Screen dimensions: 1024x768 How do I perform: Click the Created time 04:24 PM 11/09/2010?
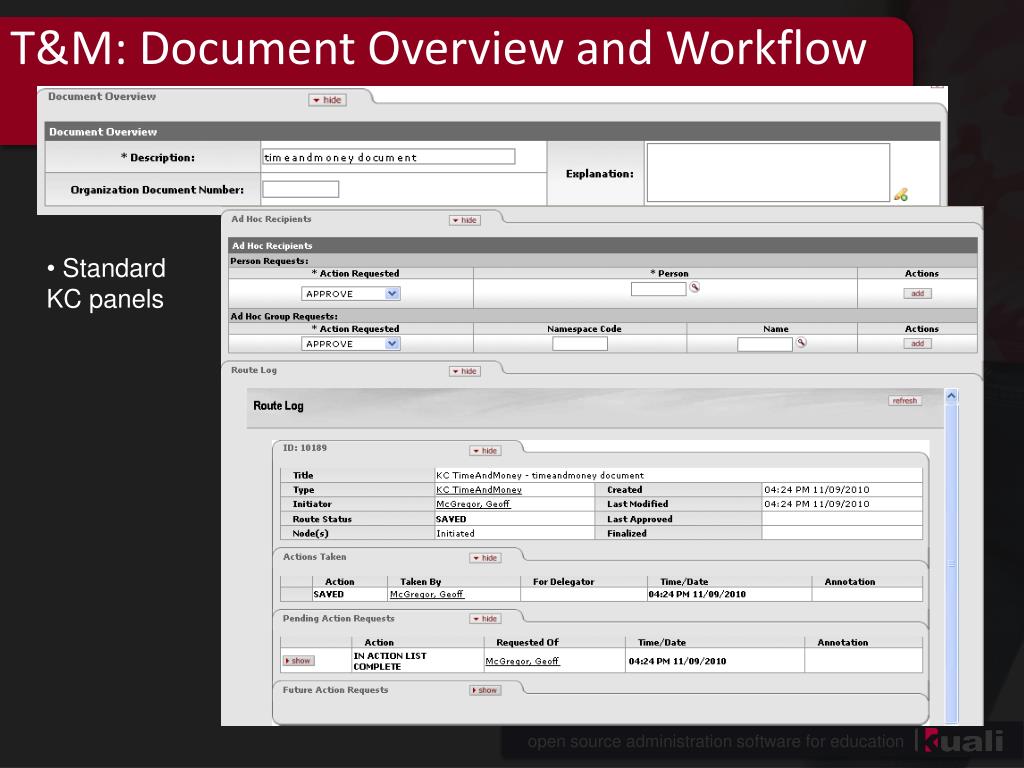point(816,490)
